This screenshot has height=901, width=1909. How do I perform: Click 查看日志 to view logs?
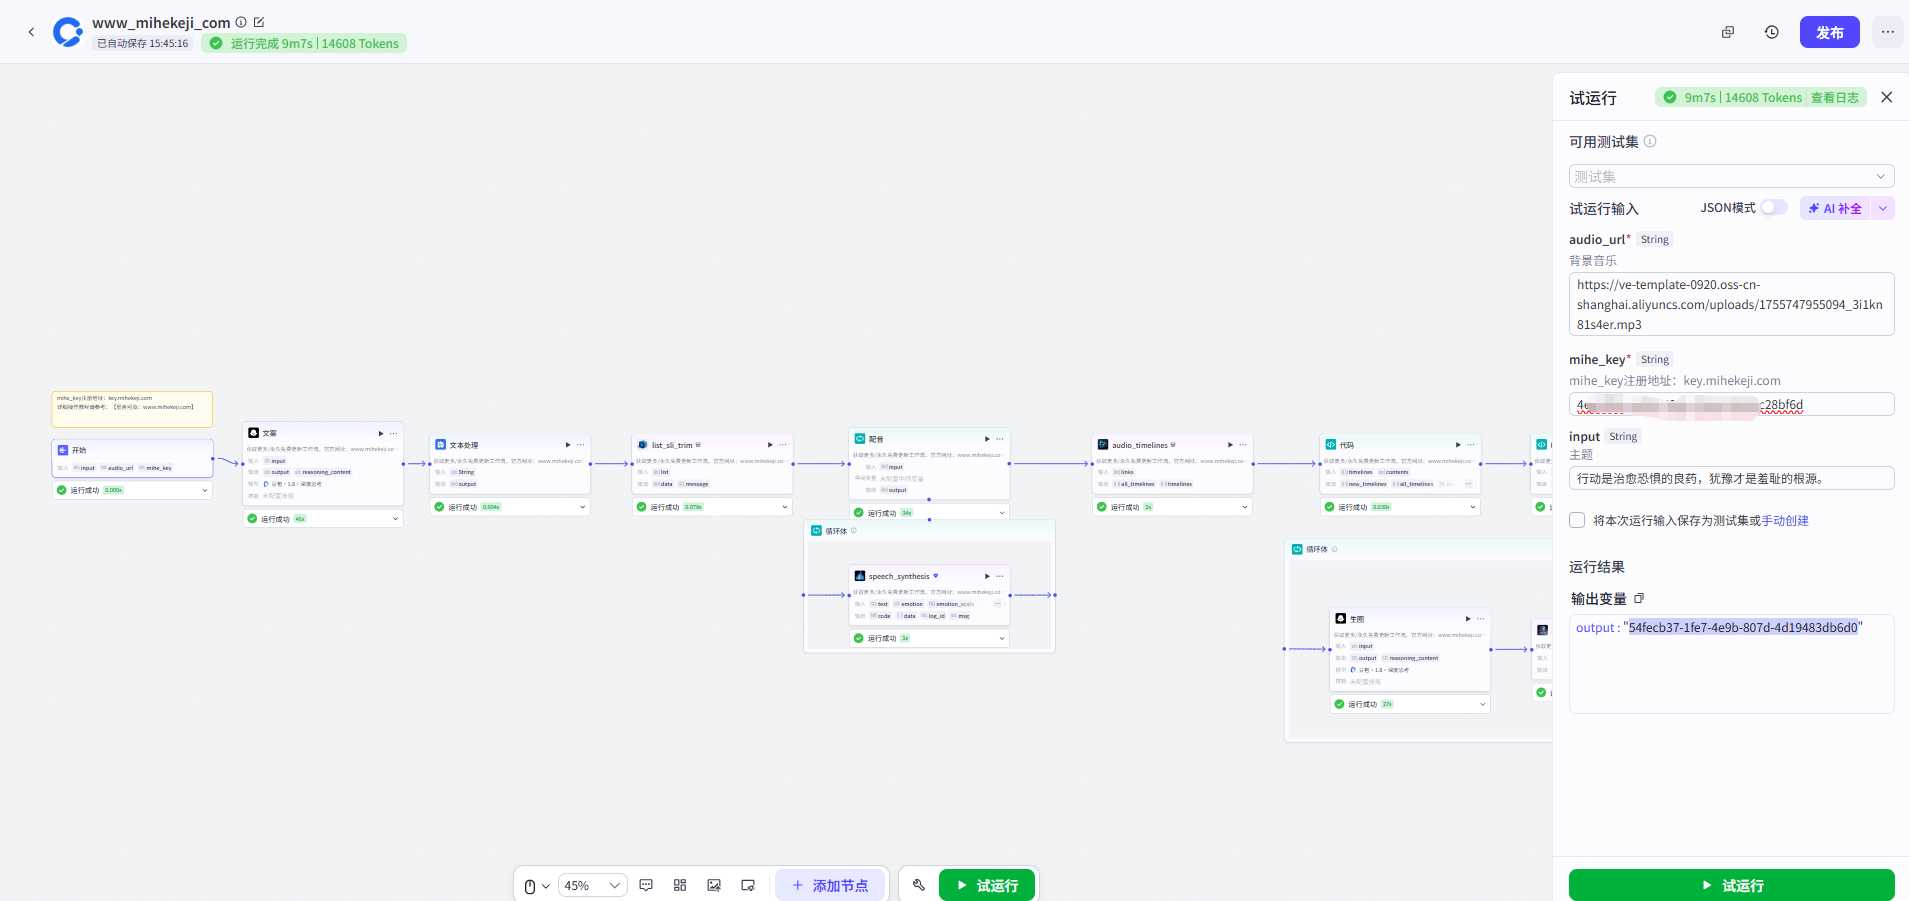[x=1834, y=97]
